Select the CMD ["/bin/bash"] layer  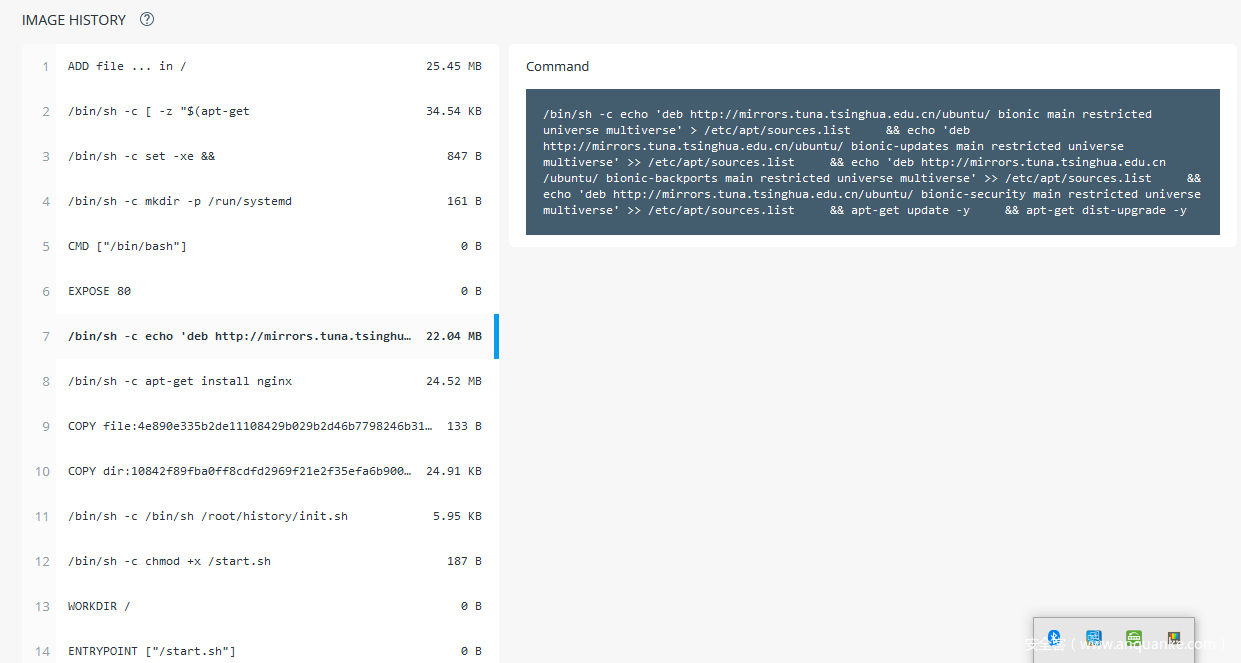point(260,246)
